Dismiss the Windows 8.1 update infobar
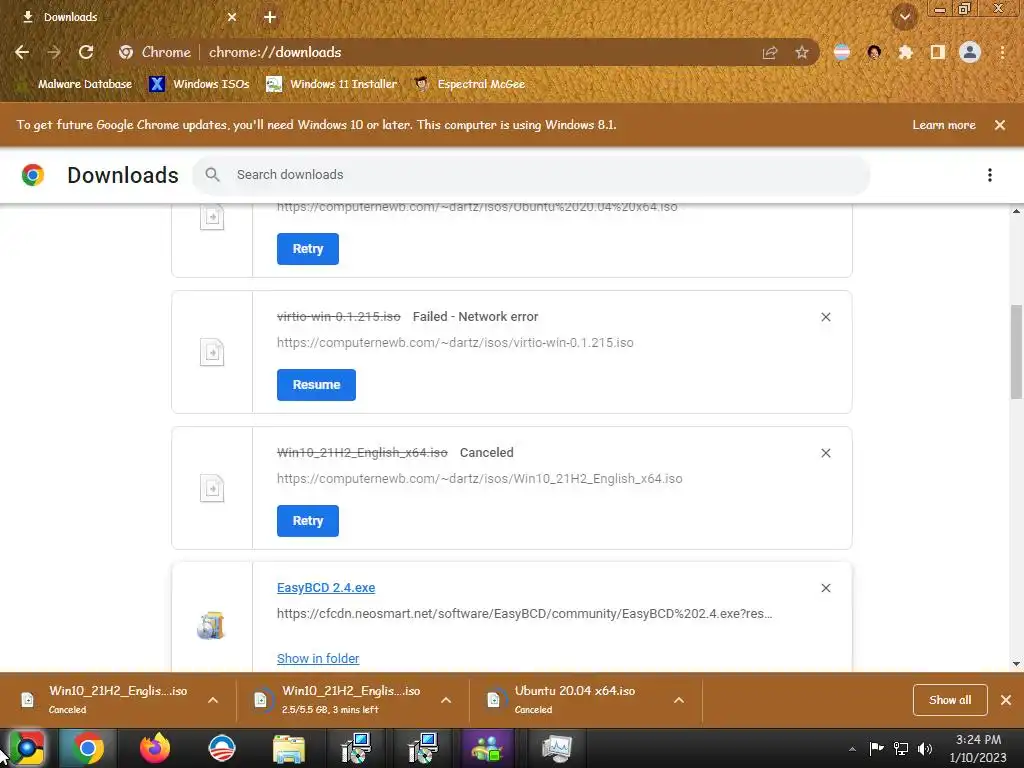 click(1000, 125)
